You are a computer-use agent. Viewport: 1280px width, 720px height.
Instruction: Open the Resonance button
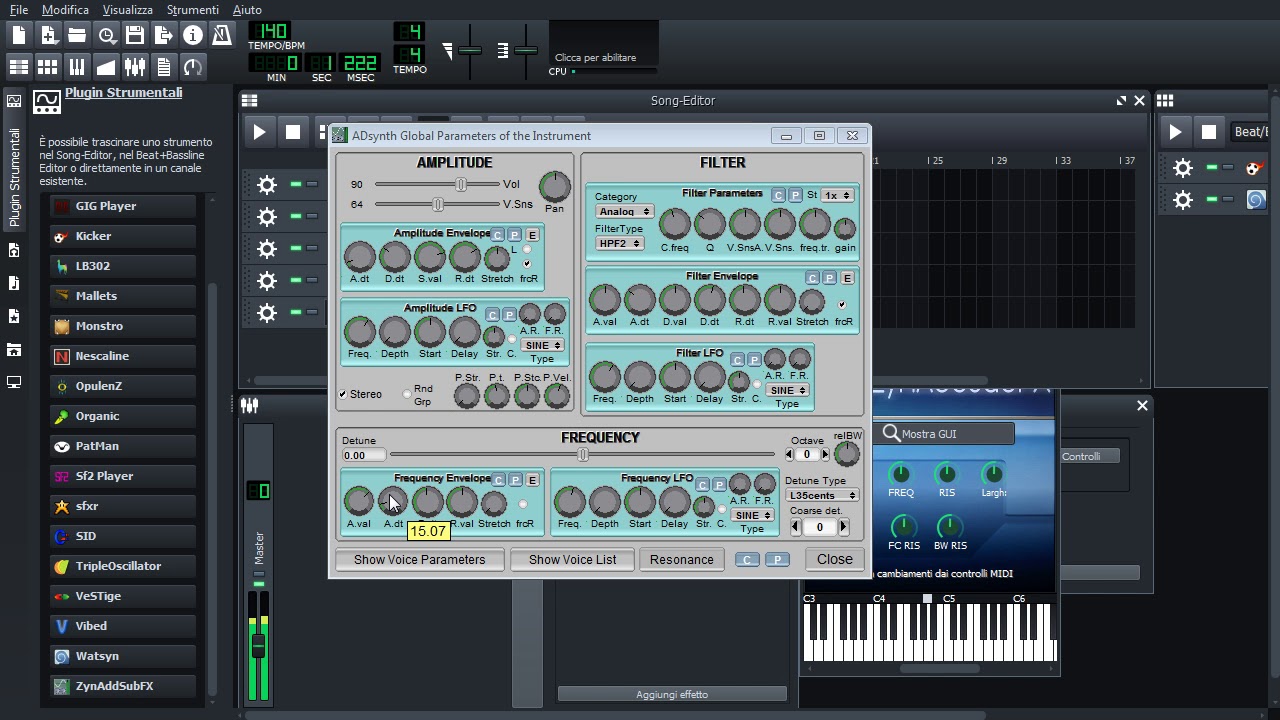coord(681,559)
